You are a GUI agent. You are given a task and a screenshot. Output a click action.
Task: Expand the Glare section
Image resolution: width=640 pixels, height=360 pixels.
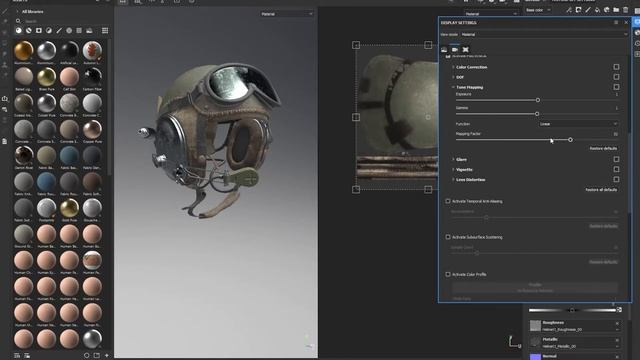click(453, 159)
